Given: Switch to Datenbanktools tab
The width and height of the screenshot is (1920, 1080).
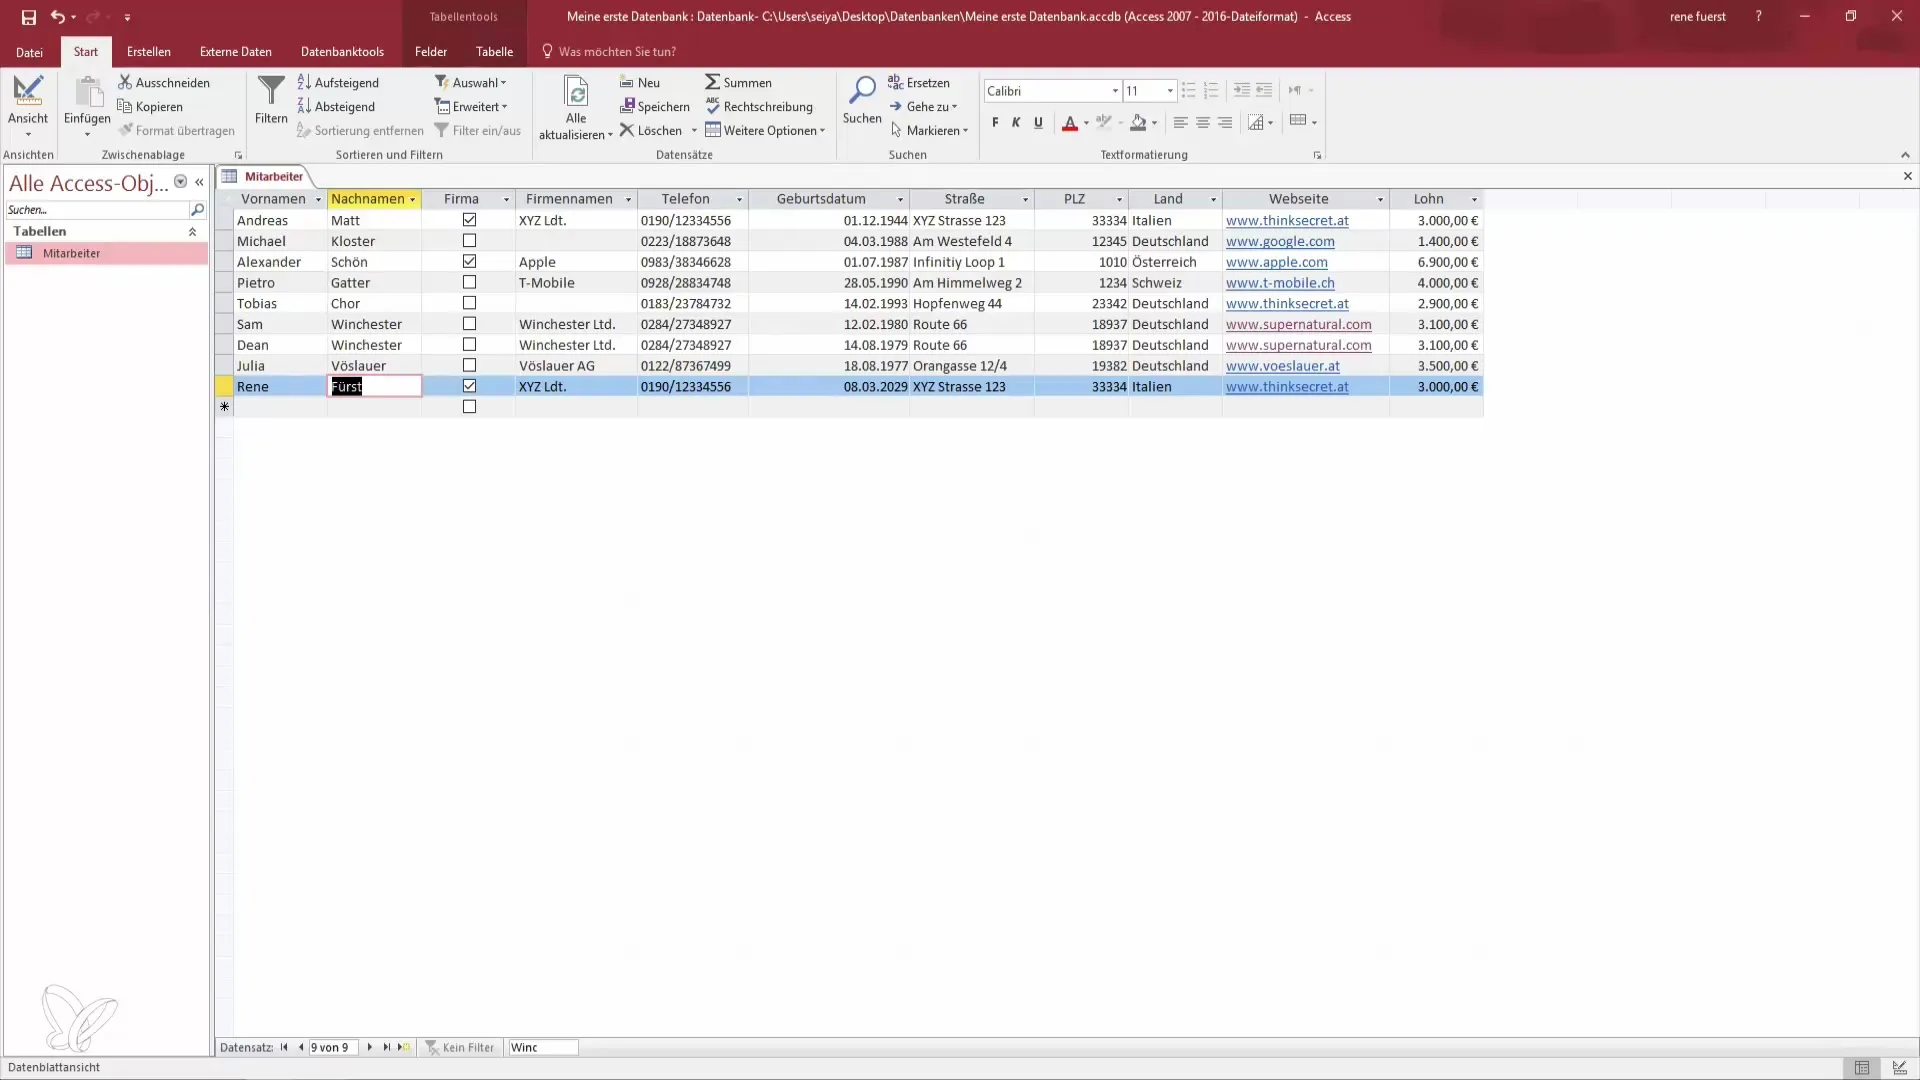Looking at the screenshot, I should 342,52.
